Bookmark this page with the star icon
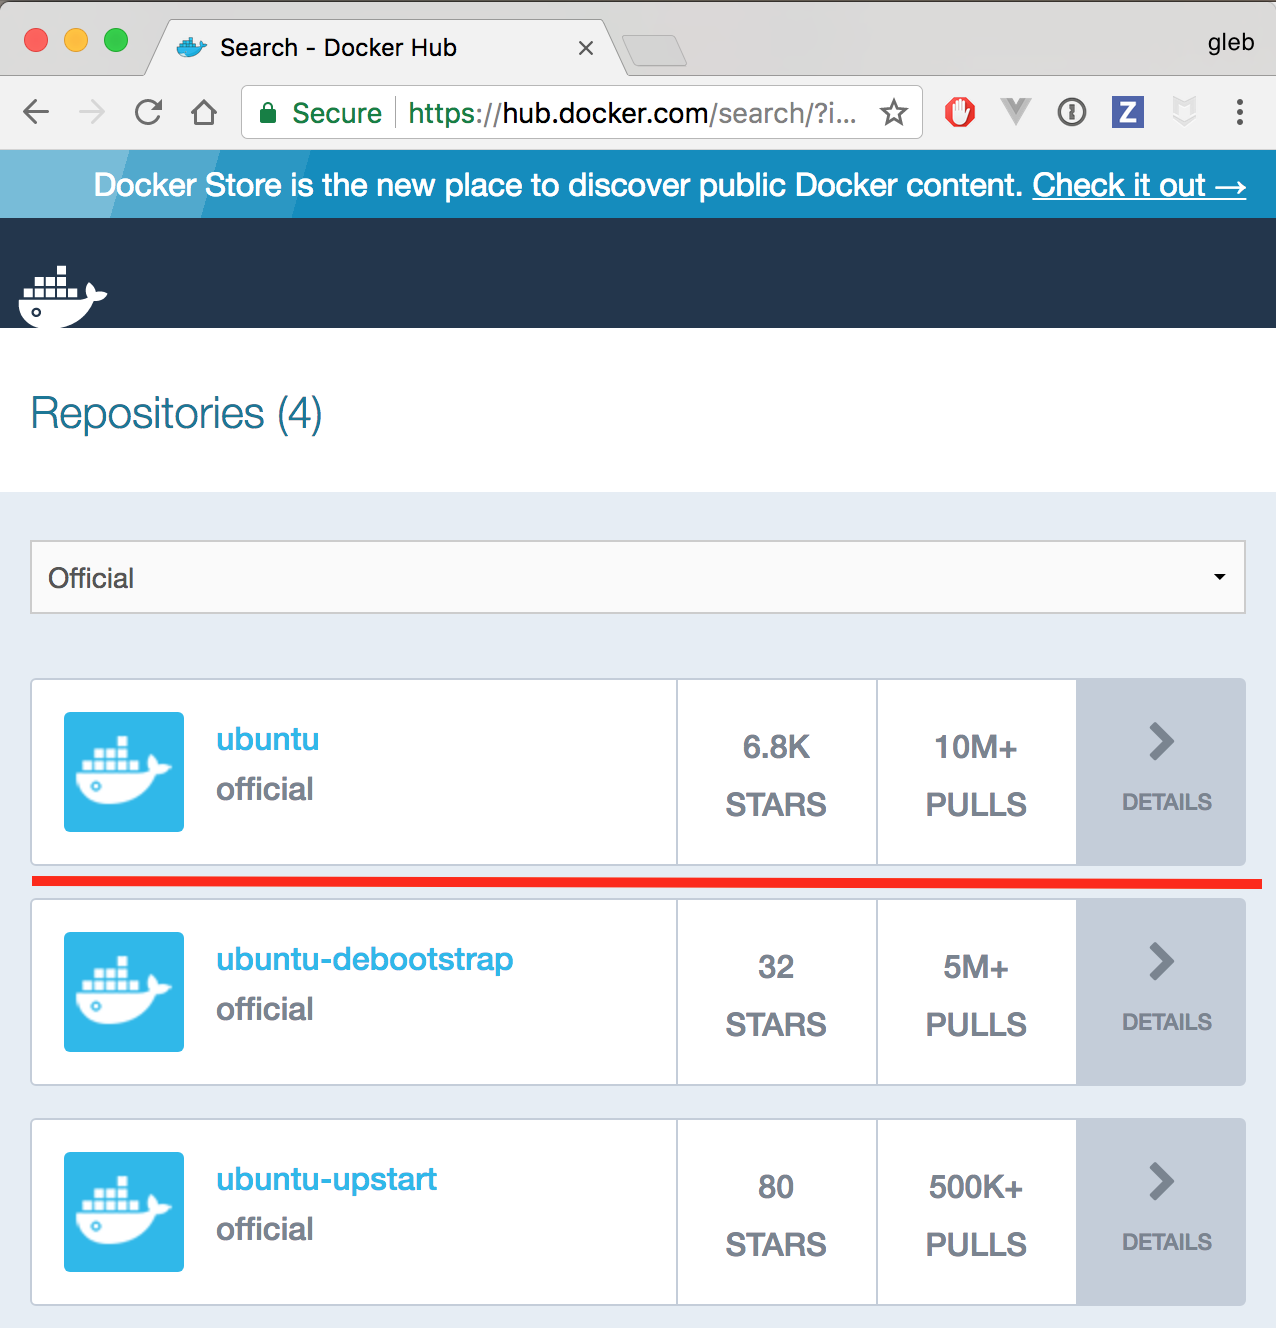The image size is (1276, 1328). coord(894,112)
